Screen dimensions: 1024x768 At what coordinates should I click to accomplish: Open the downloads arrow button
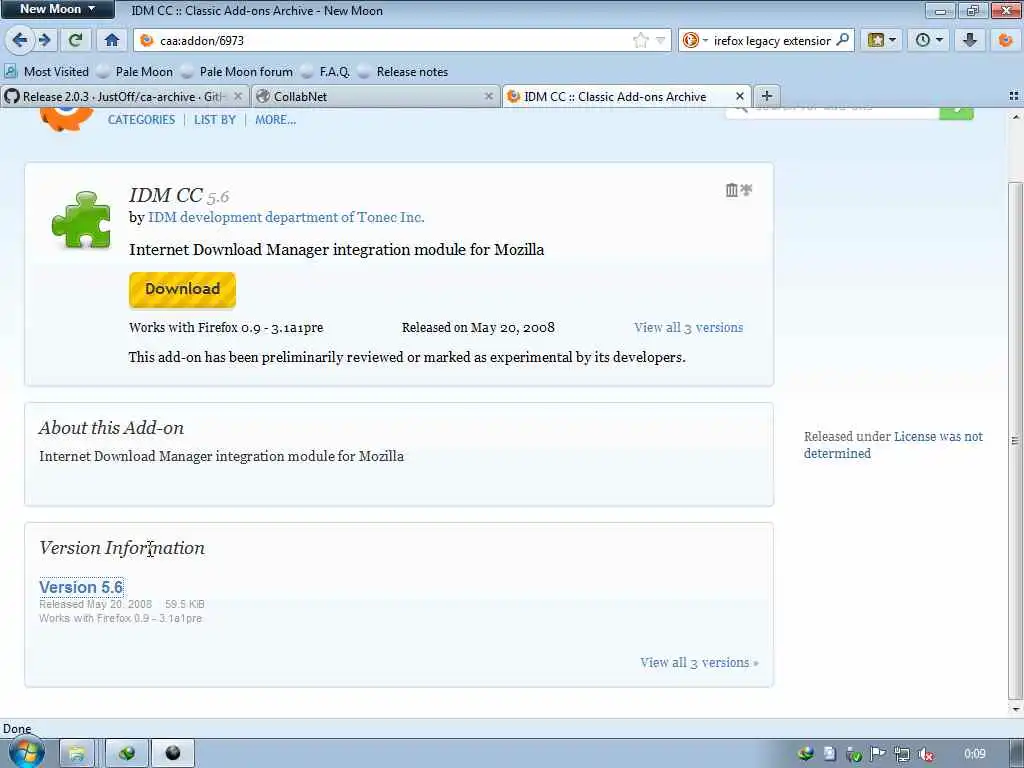click(970, 40)
